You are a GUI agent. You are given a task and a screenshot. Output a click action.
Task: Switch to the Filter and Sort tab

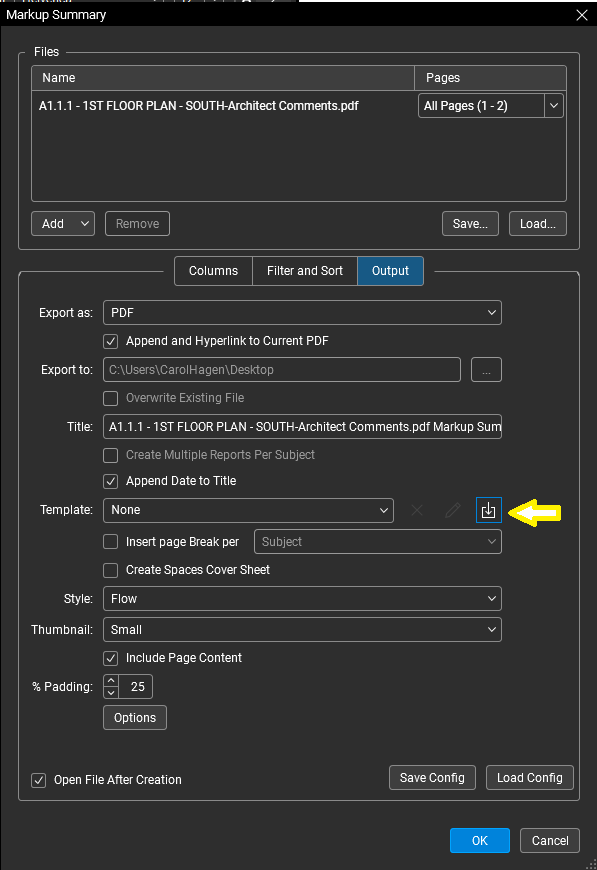tap(305, 271)
